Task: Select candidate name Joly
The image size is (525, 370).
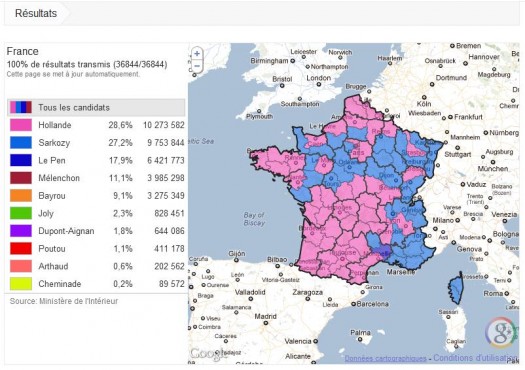Action: click(46, 214)
